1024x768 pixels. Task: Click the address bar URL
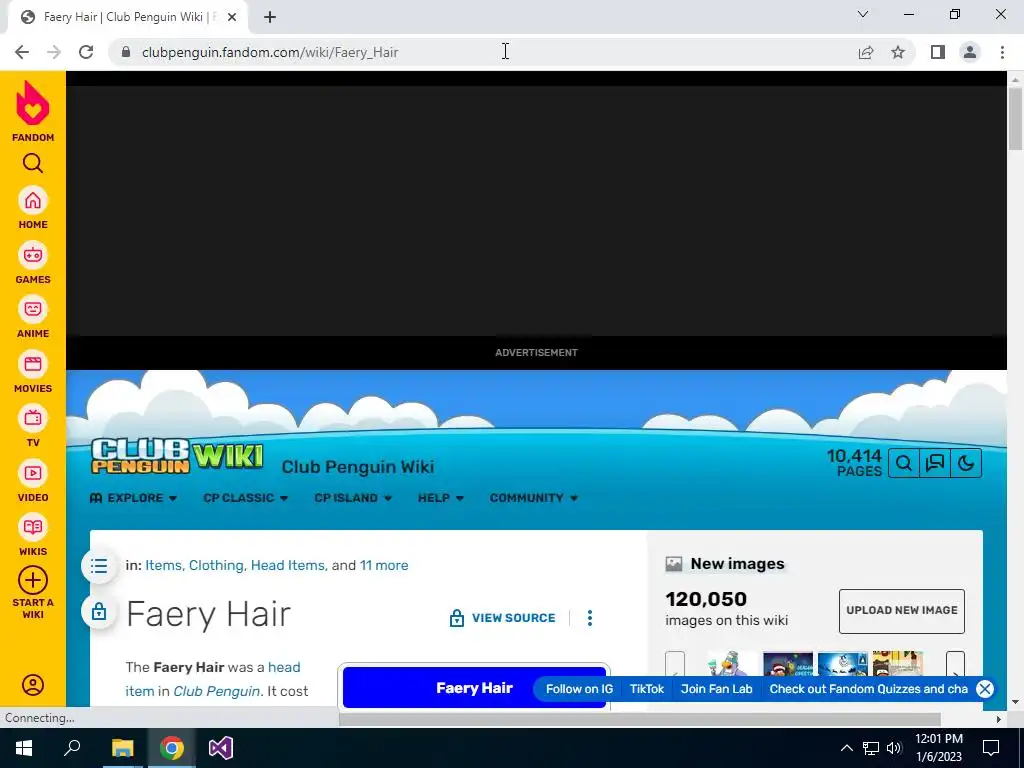(x=270, y=52)
